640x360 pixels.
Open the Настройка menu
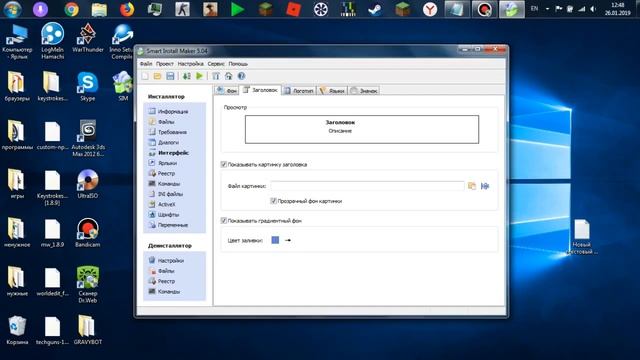click(190, 64)
